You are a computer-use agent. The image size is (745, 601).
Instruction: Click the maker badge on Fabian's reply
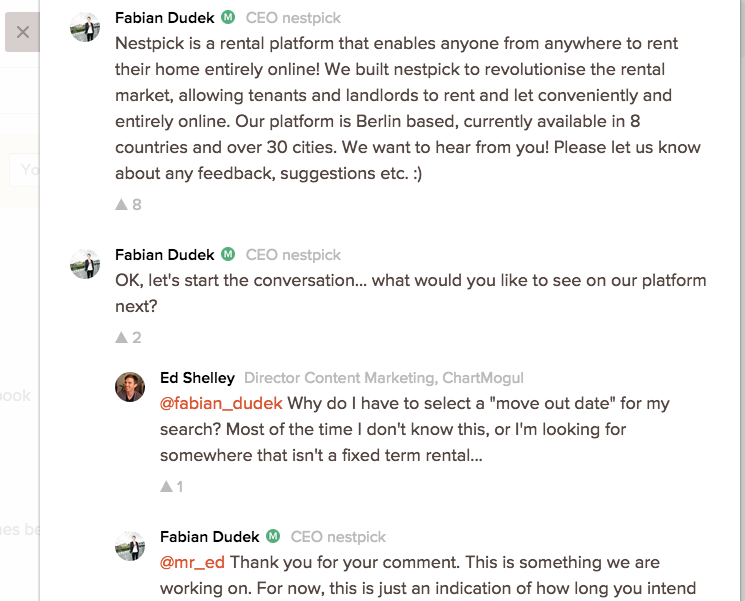(x=273, y=537)
